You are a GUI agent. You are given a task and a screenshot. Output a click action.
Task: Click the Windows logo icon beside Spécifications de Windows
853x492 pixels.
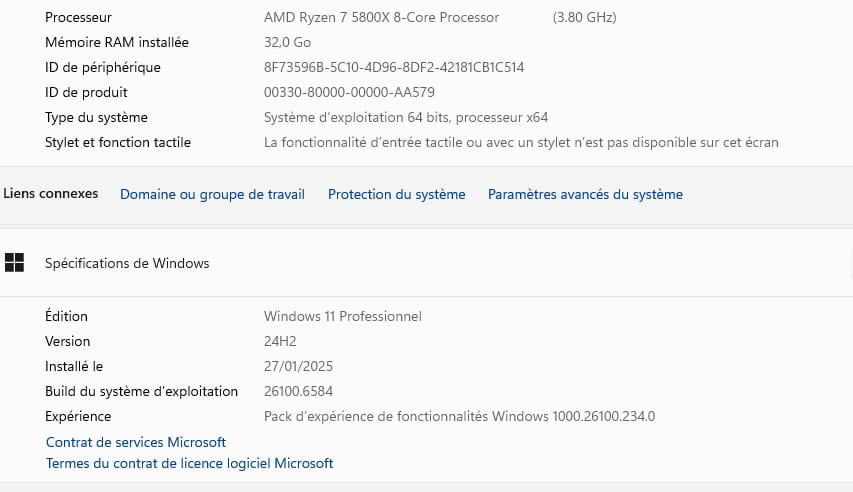[14, 263]
